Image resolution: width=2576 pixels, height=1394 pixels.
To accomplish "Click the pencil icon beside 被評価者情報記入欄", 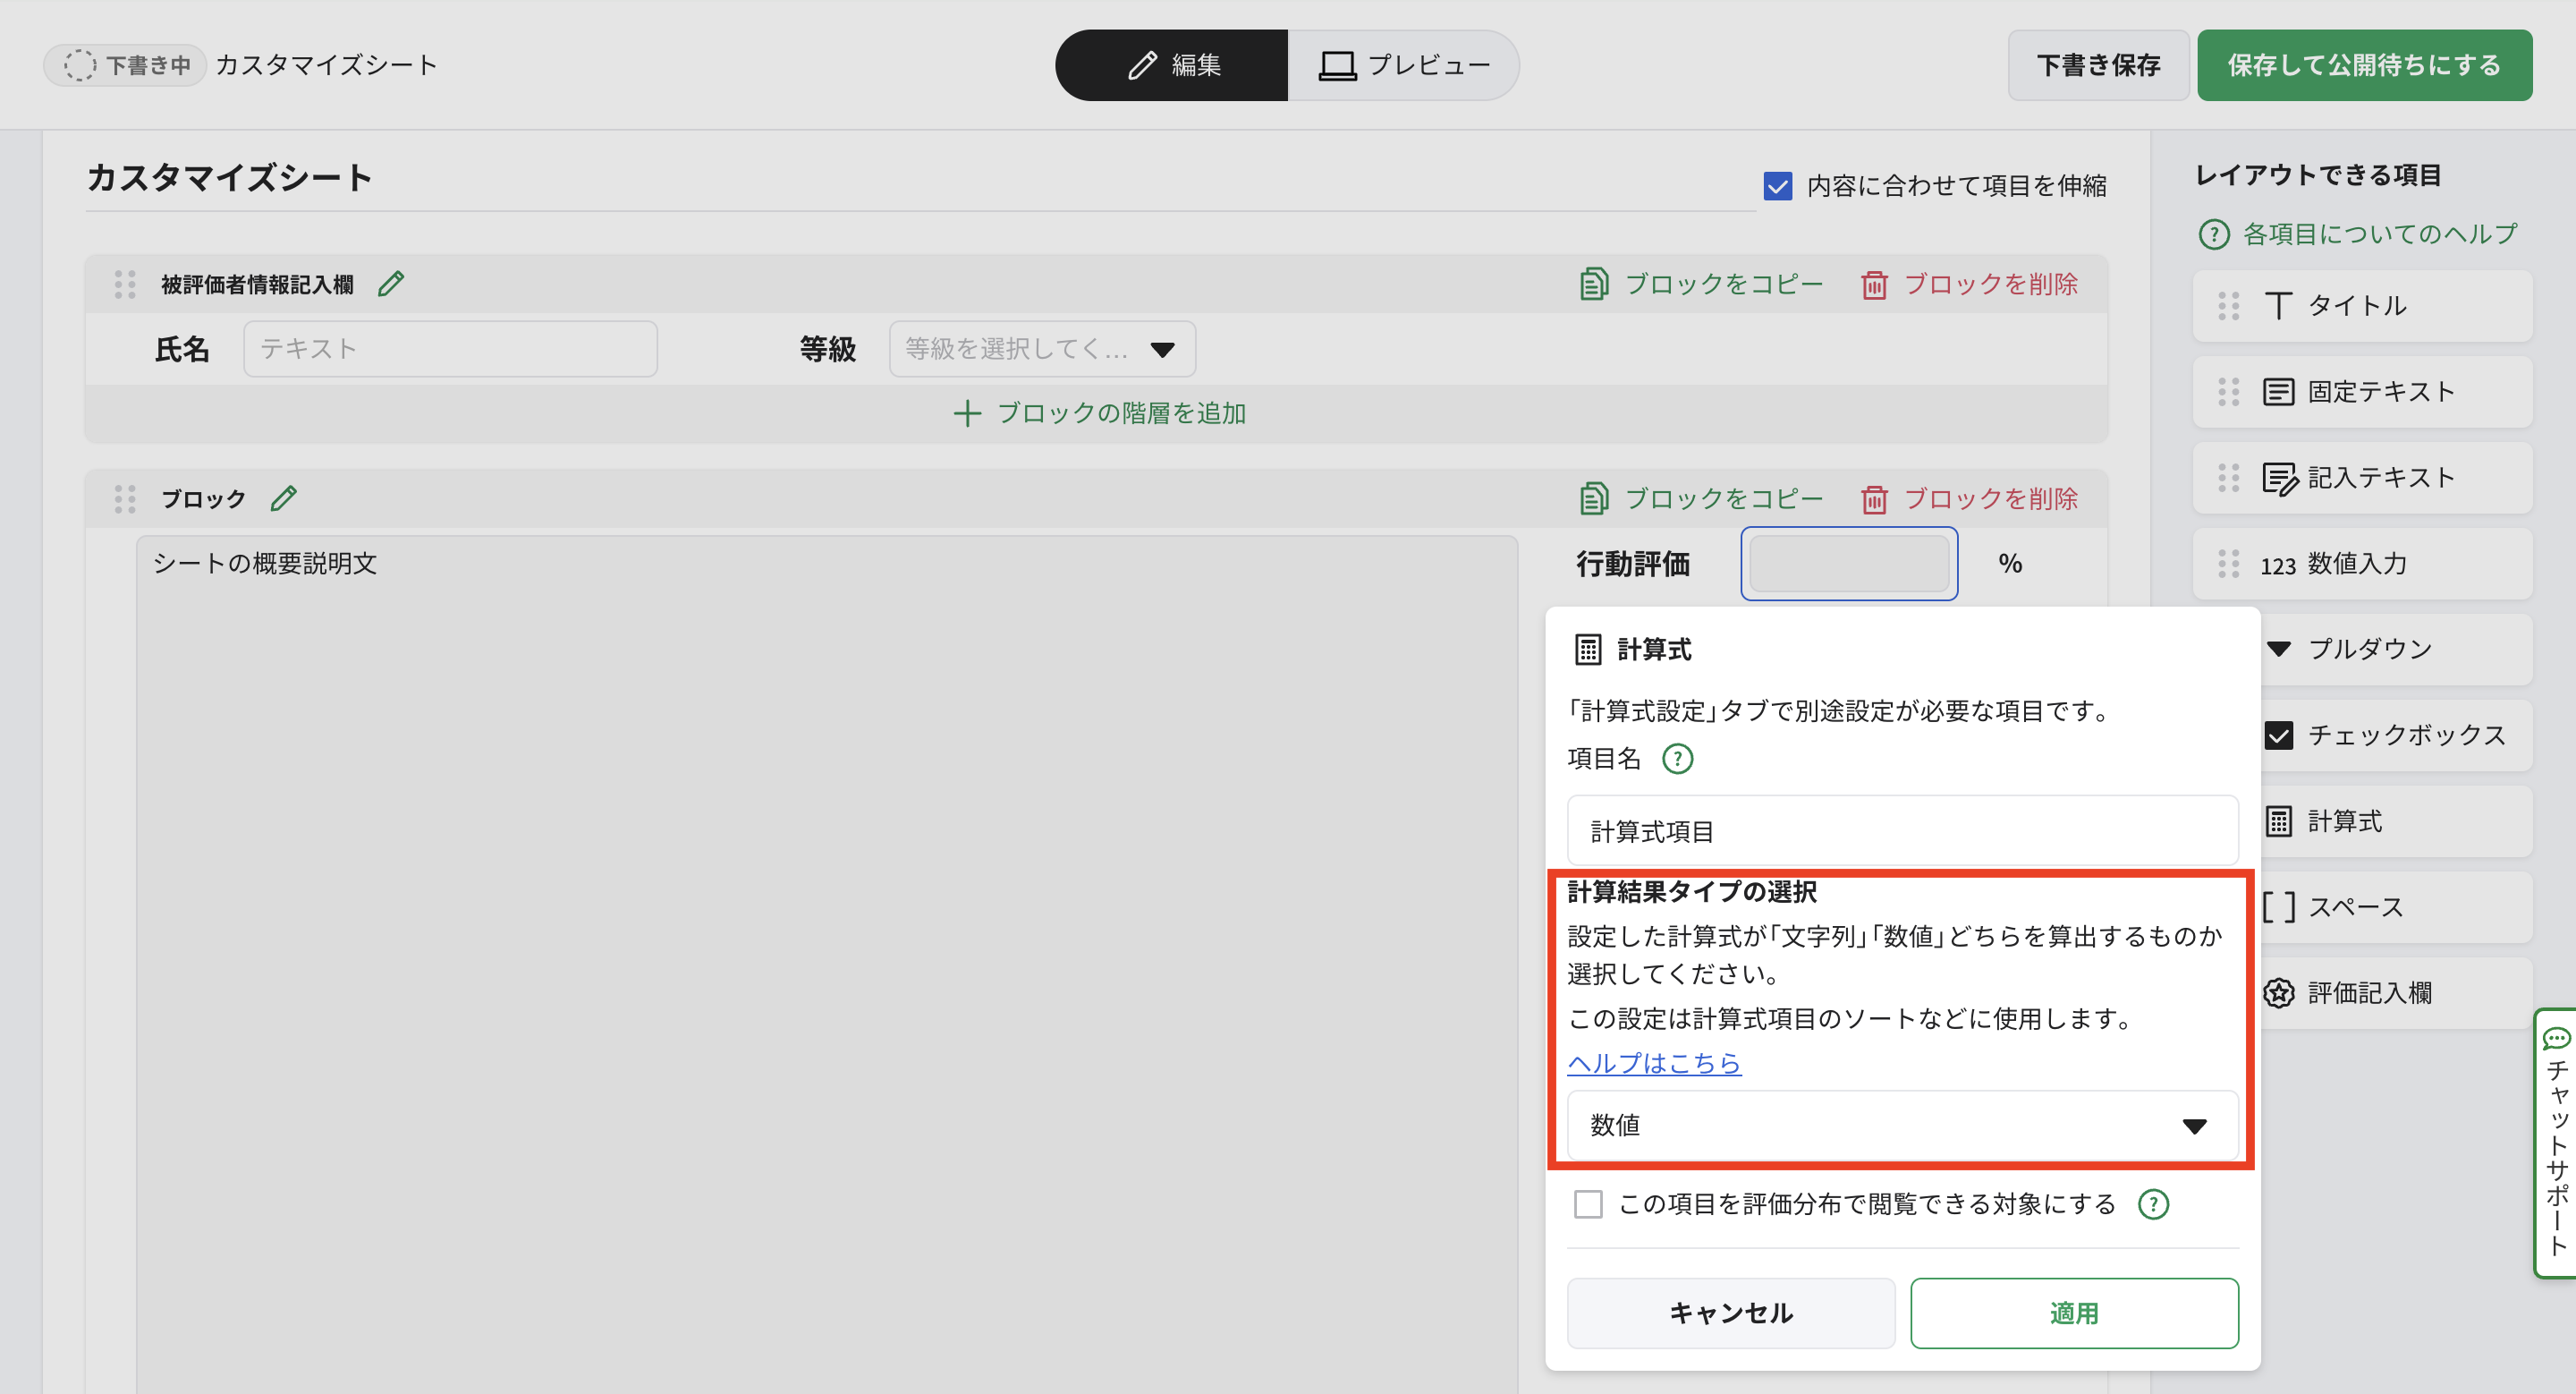I will tap(391, 284).
